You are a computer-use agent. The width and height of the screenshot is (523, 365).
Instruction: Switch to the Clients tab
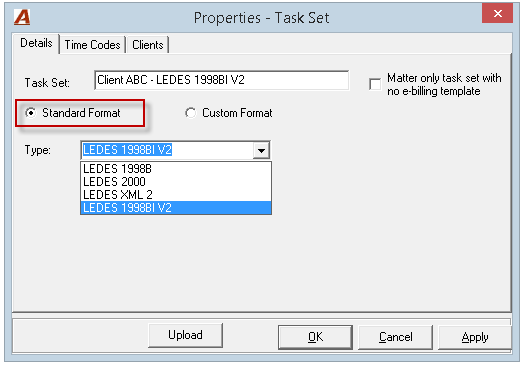click(148, 45)
